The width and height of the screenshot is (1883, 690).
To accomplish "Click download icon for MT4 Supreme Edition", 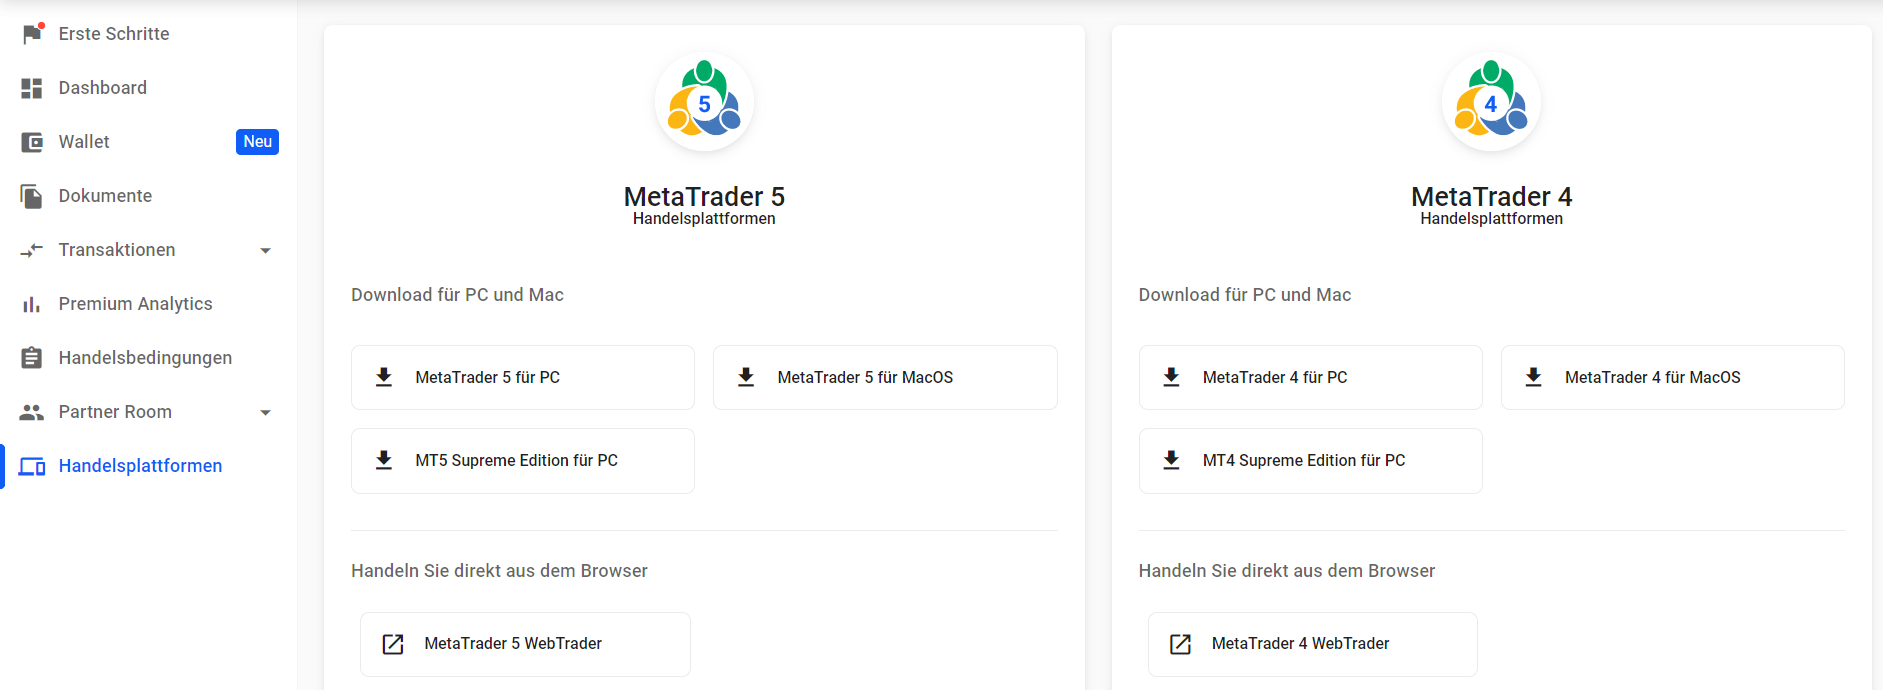I will pyautogui.click(x=1171, y=460).
